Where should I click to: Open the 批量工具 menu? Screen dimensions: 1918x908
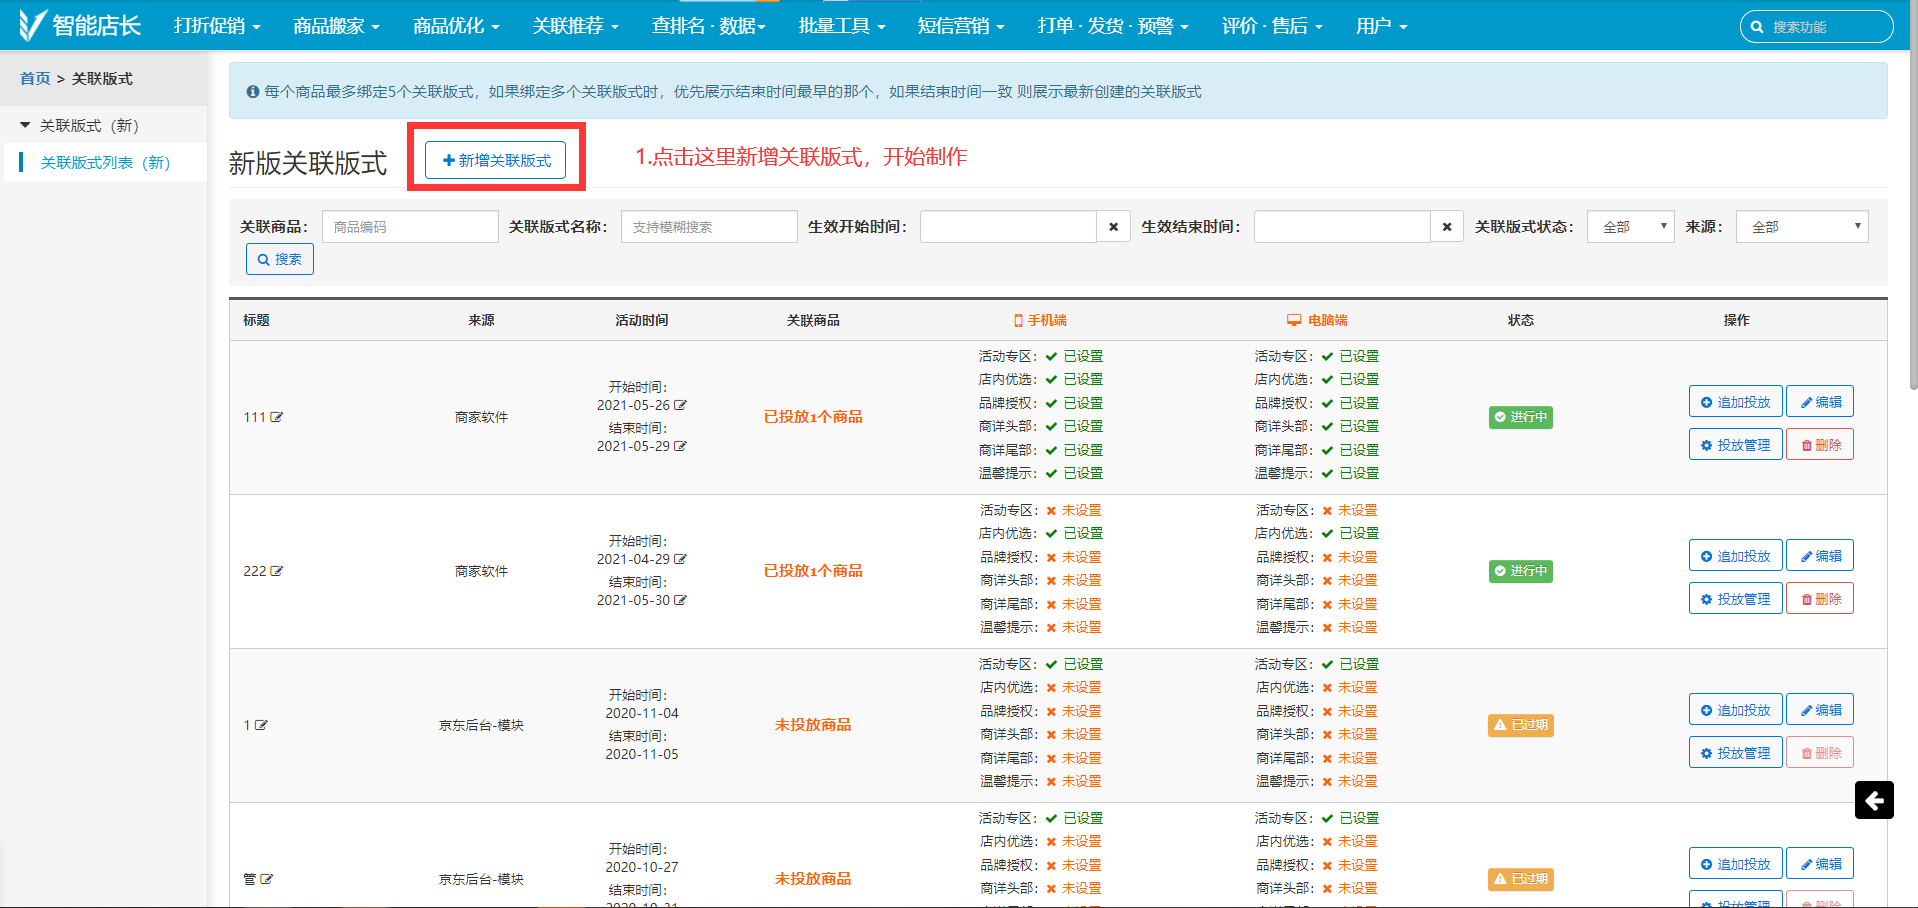pos(842,26)
